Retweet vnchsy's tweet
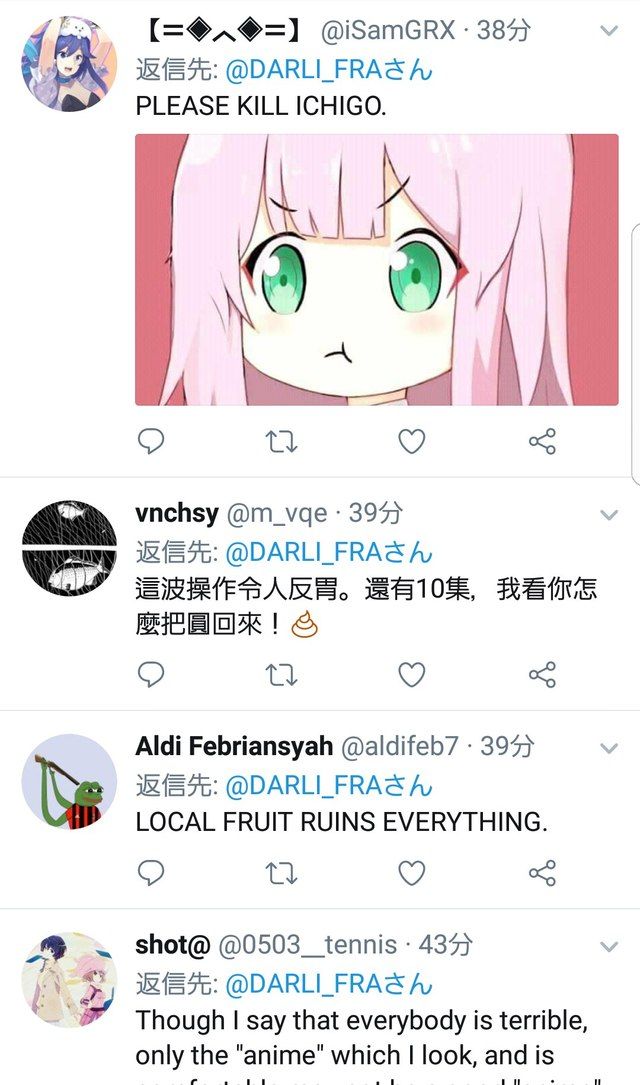 point(281,675)
